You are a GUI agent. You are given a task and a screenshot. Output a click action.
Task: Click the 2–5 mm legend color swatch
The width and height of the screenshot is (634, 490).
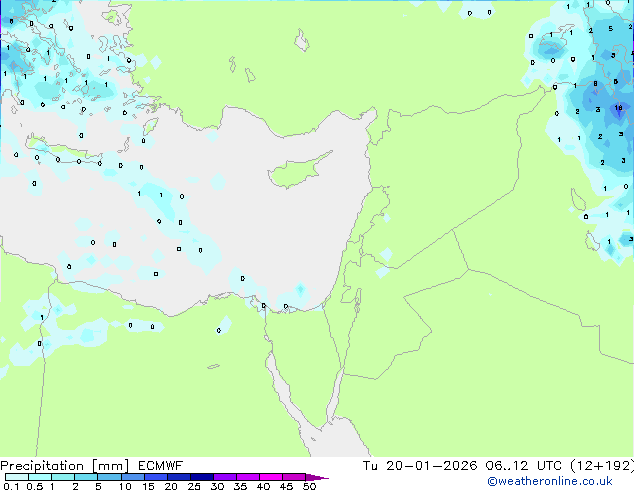(x=86, y=477)
